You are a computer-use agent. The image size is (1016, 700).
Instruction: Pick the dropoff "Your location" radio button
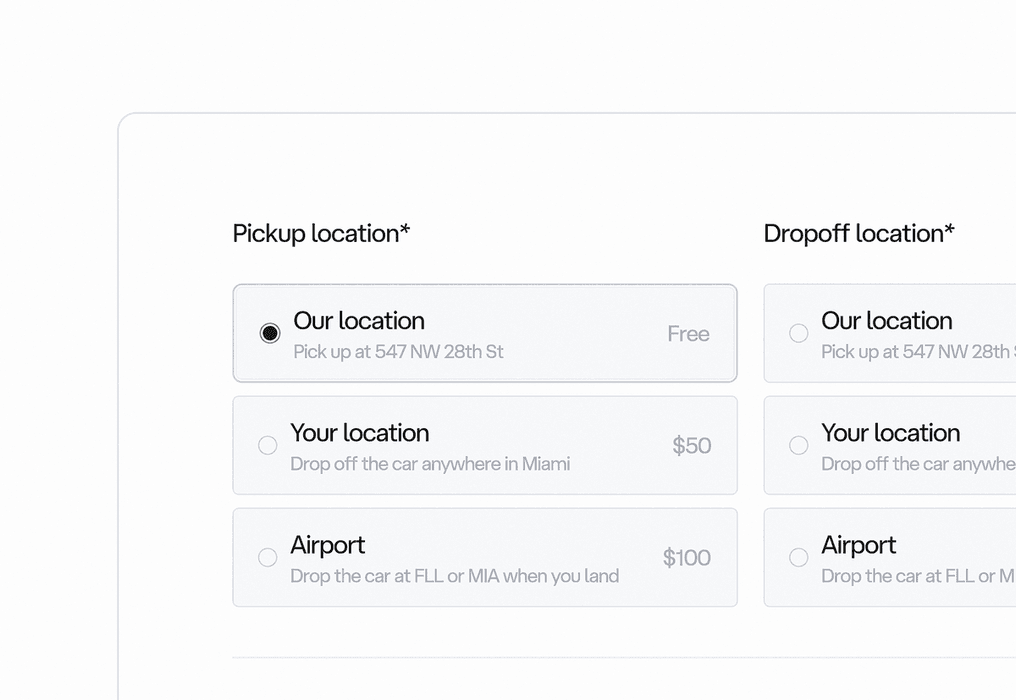(799, 445)
